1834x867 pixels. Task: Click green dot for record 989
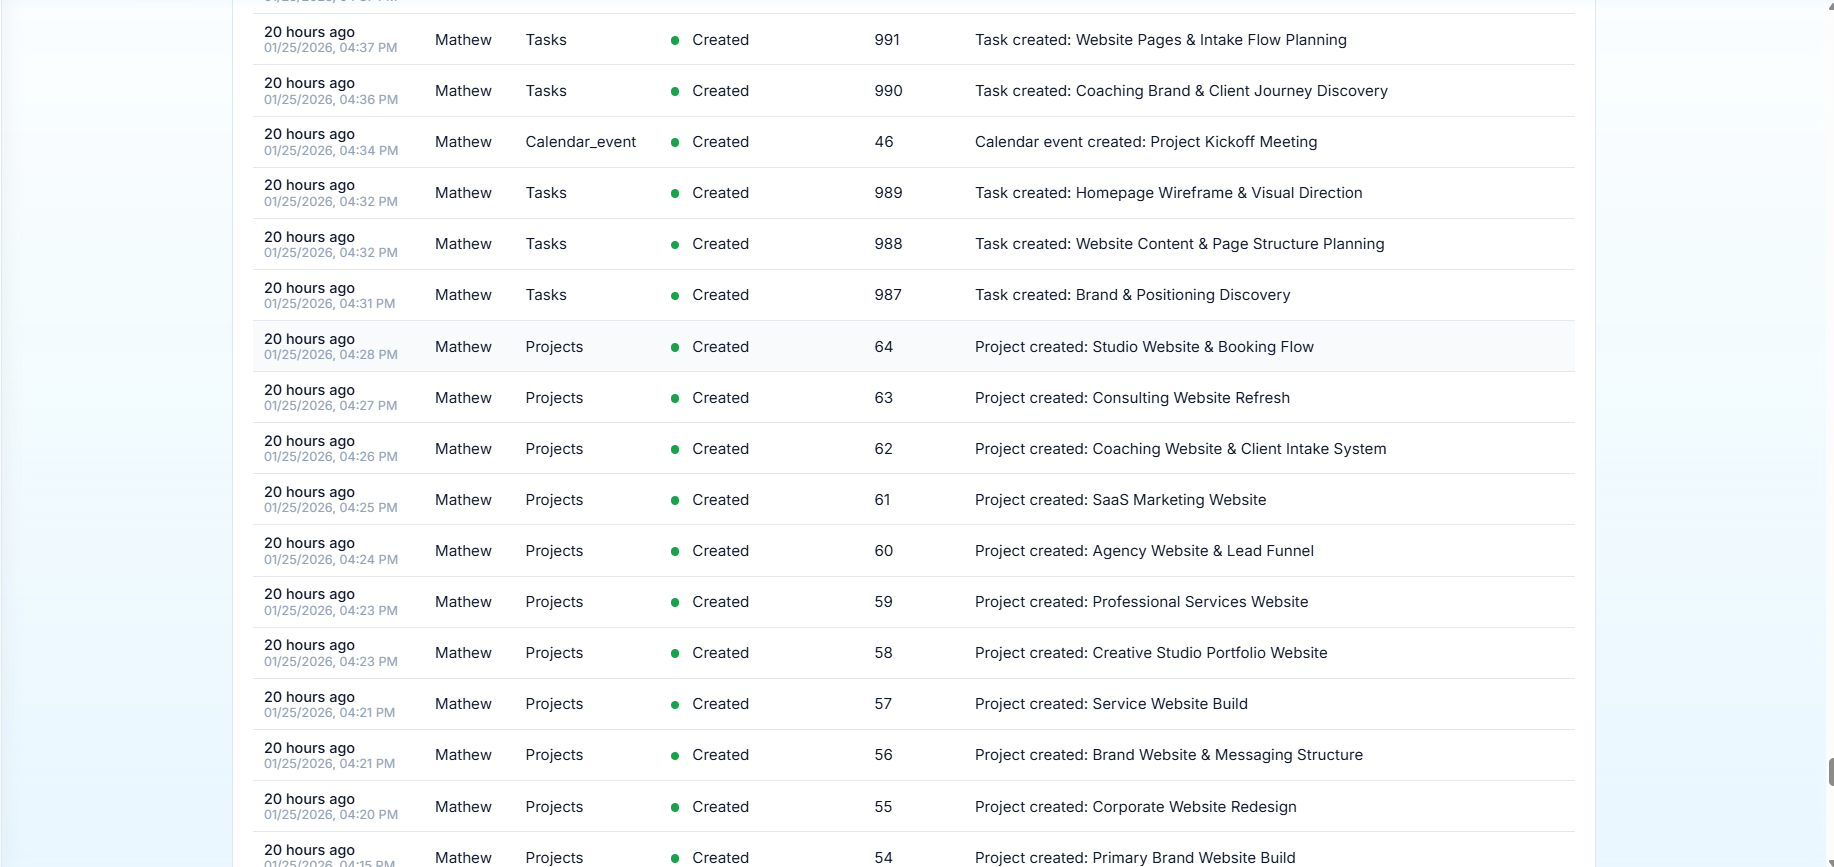(x=675, y=194)
